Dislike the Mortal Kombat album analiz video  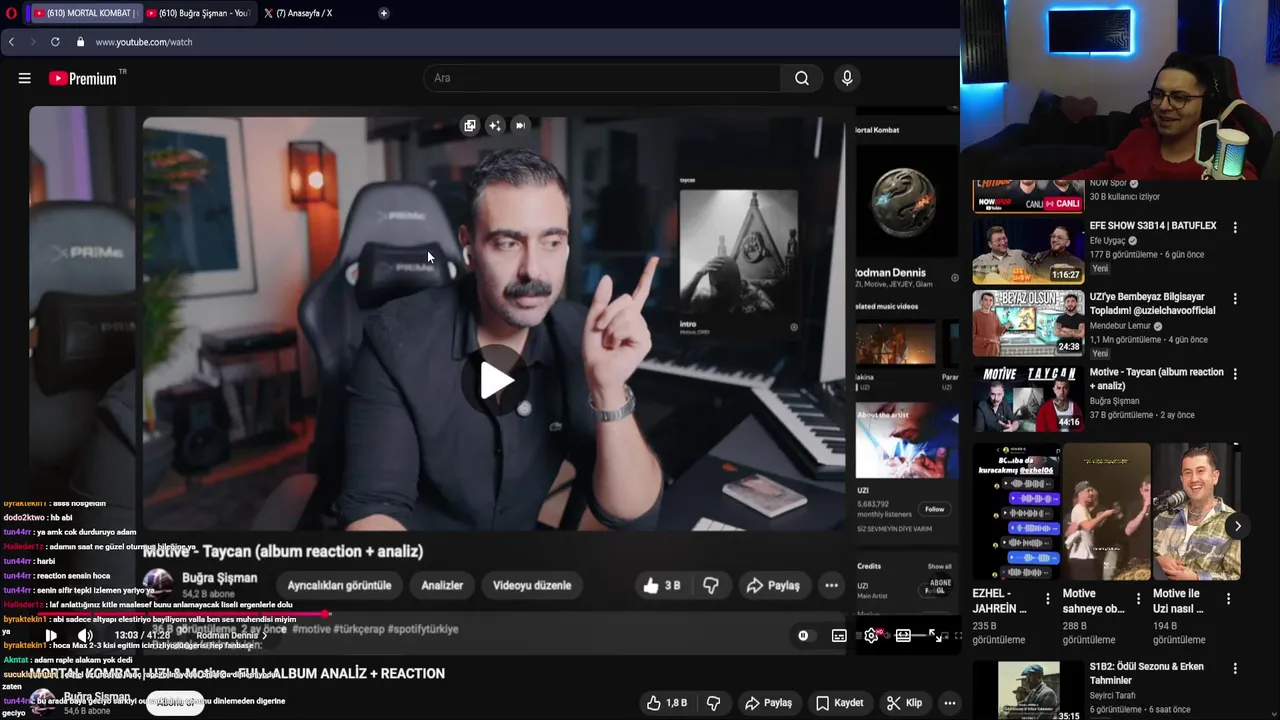713,703
